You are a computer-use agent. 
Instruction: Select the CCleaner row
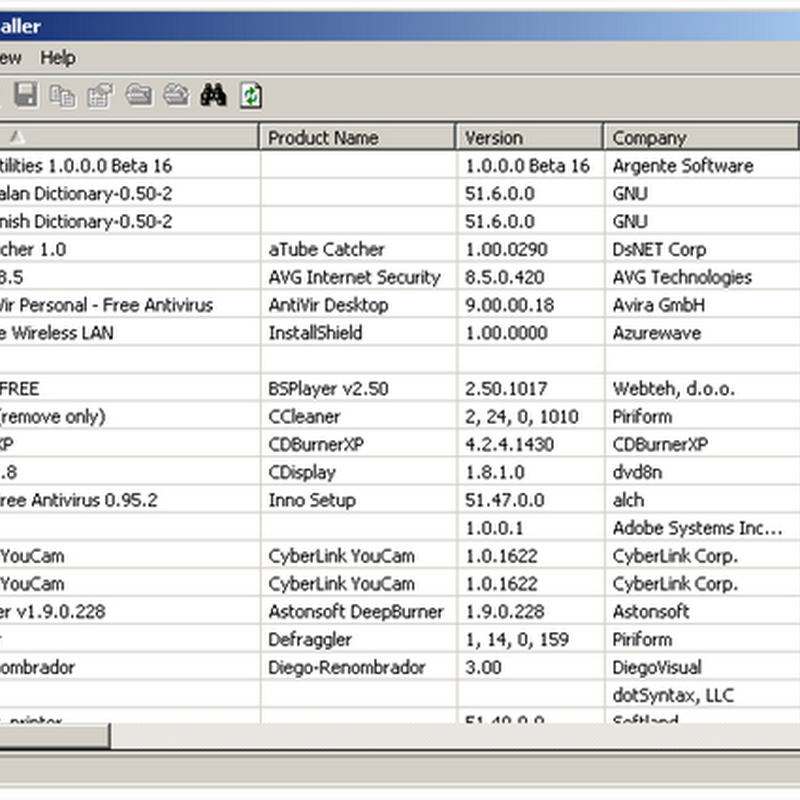coord(304,416)
